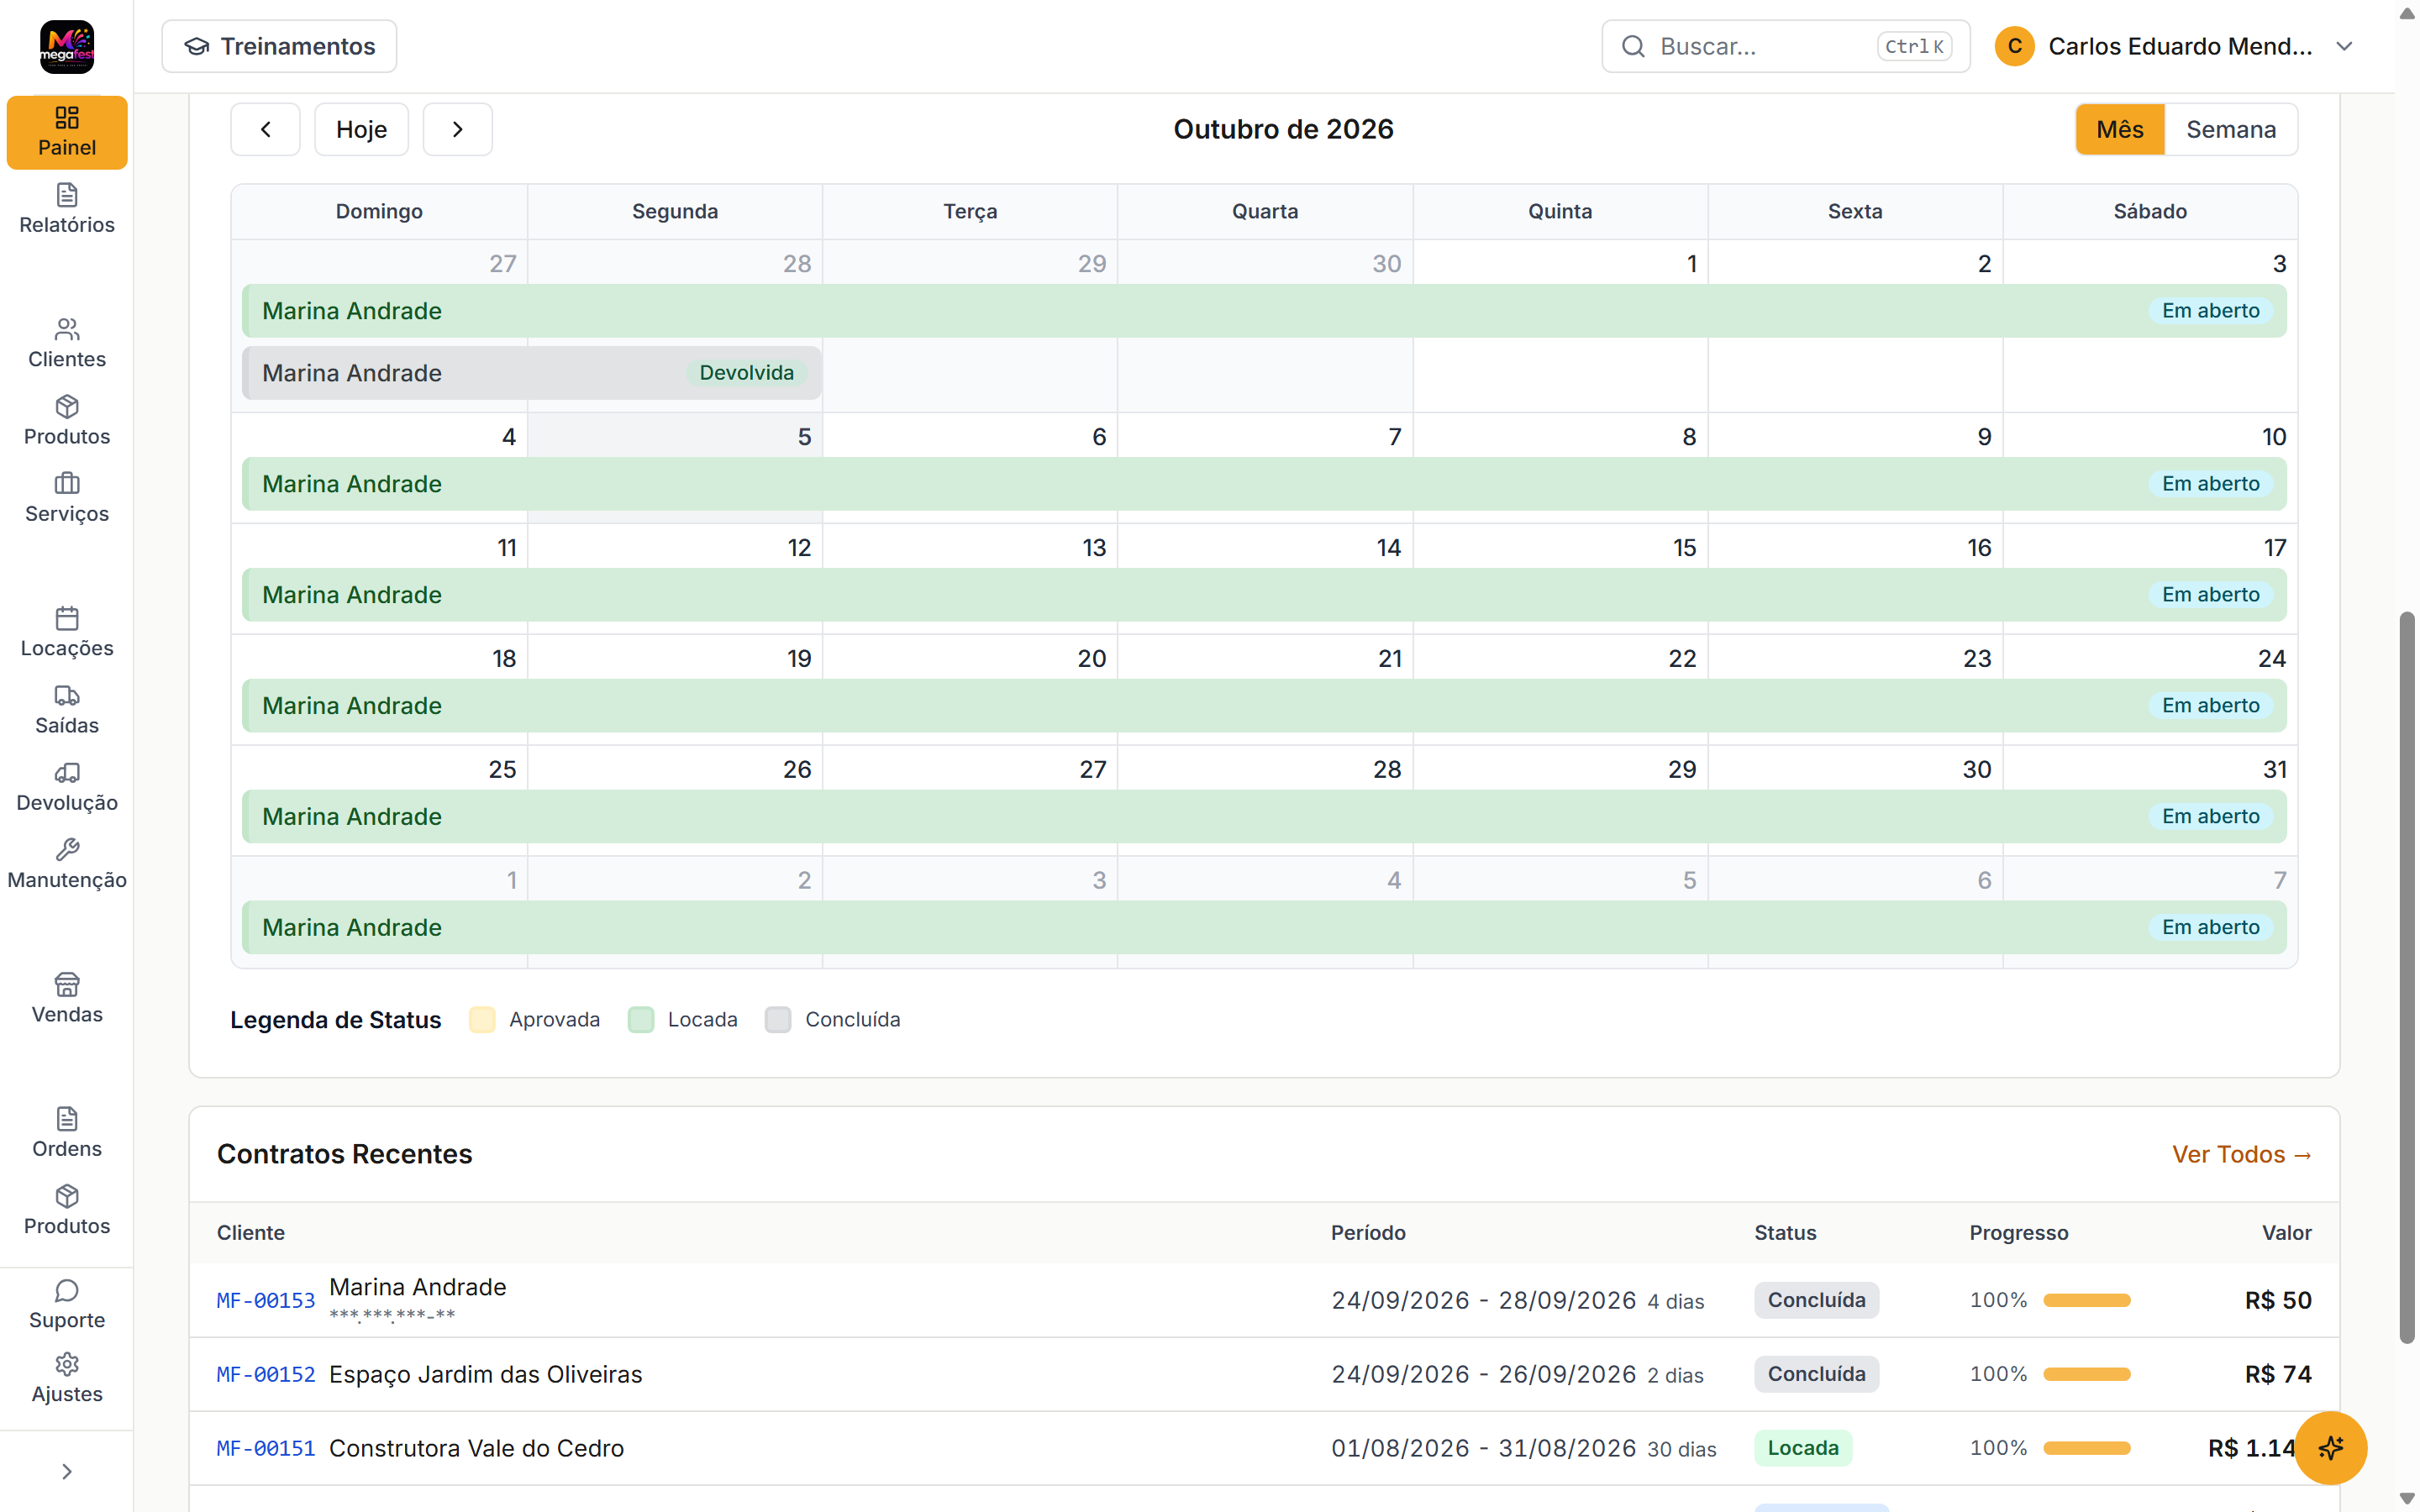
Task: Expand the collapsed sidebar with the chevron
Action: pyautogui.click(x=67, y=1471)
